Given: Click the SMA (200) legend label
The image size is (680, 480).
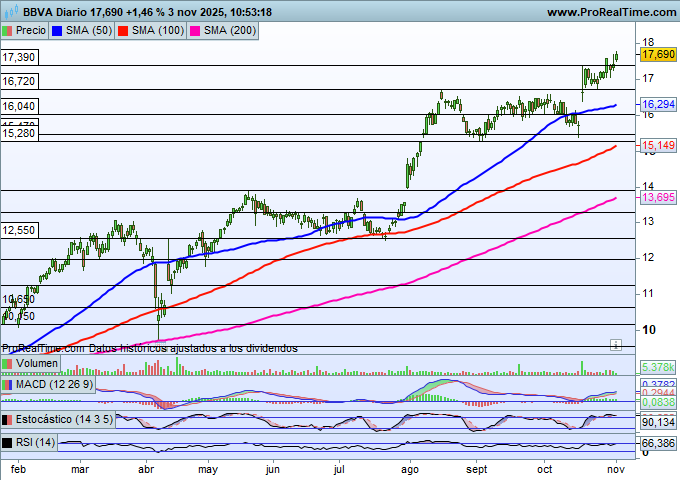Looking at the screenshot, I should click(229, 31).
